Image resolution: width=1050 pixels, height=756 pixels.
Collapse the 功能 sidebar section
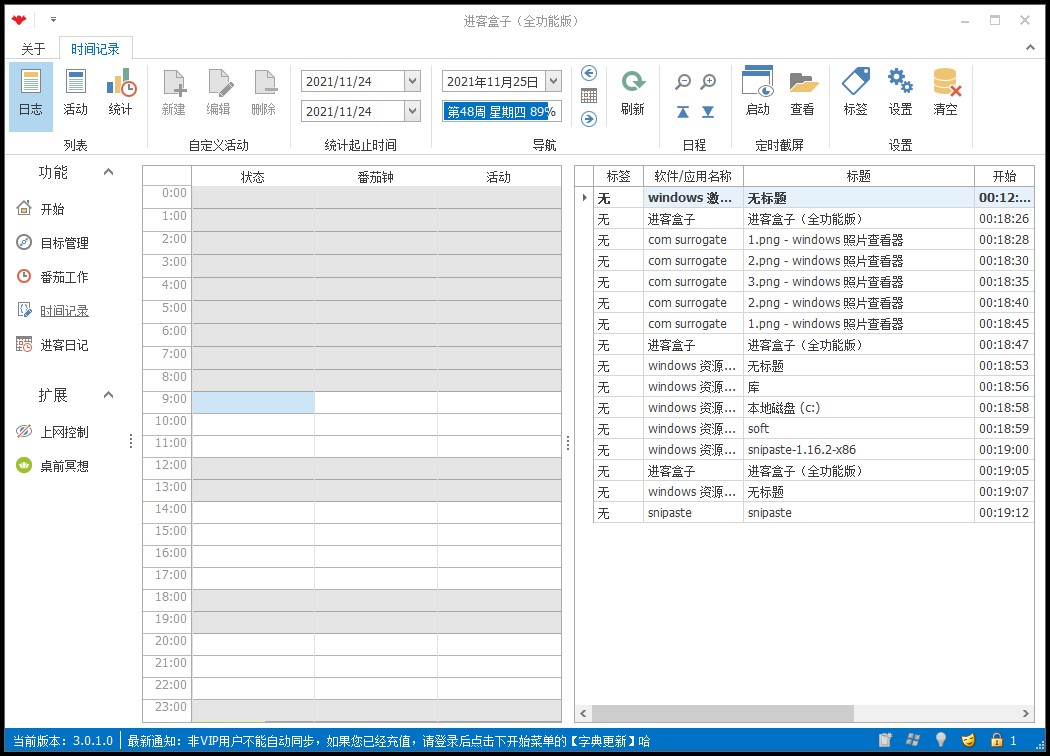point(108,172)
